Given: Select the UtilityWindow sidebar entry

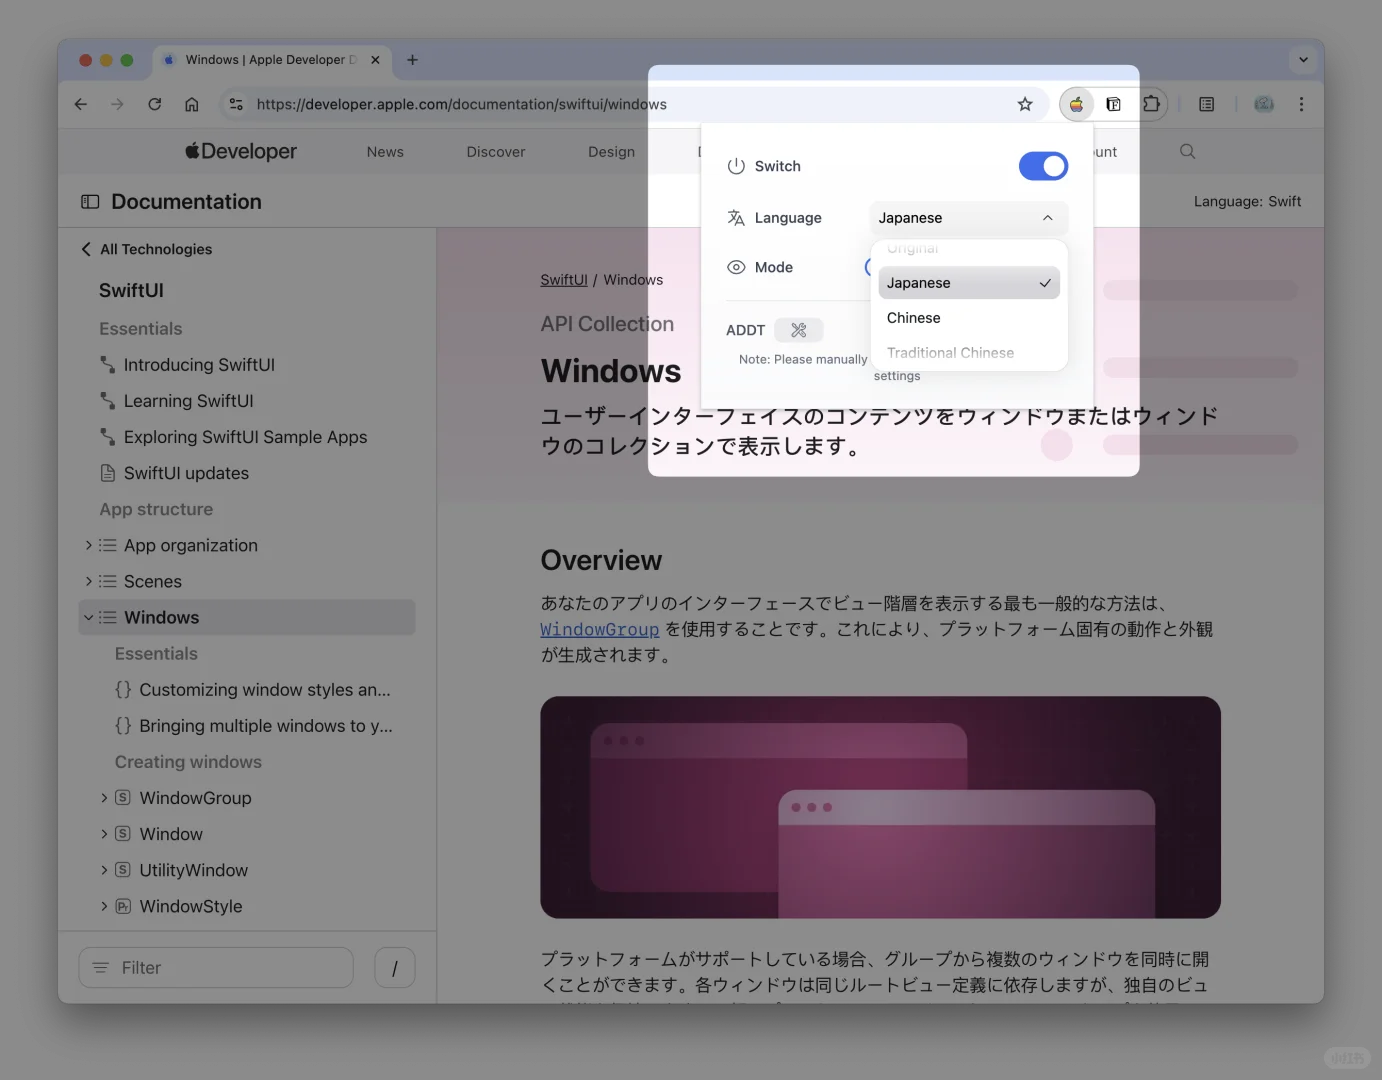Looking at the screenshot, I should tap(193, 870).
